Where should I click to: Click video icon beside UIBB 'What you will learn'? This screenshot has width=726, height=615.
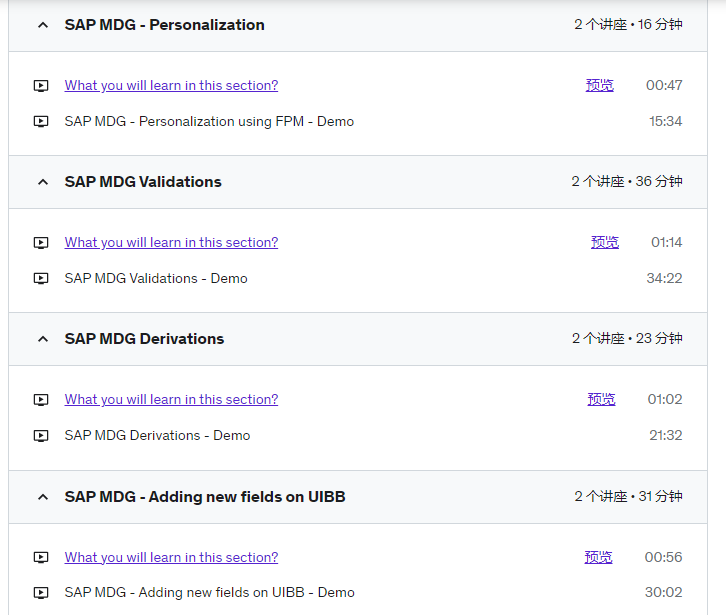coord(41,557)
